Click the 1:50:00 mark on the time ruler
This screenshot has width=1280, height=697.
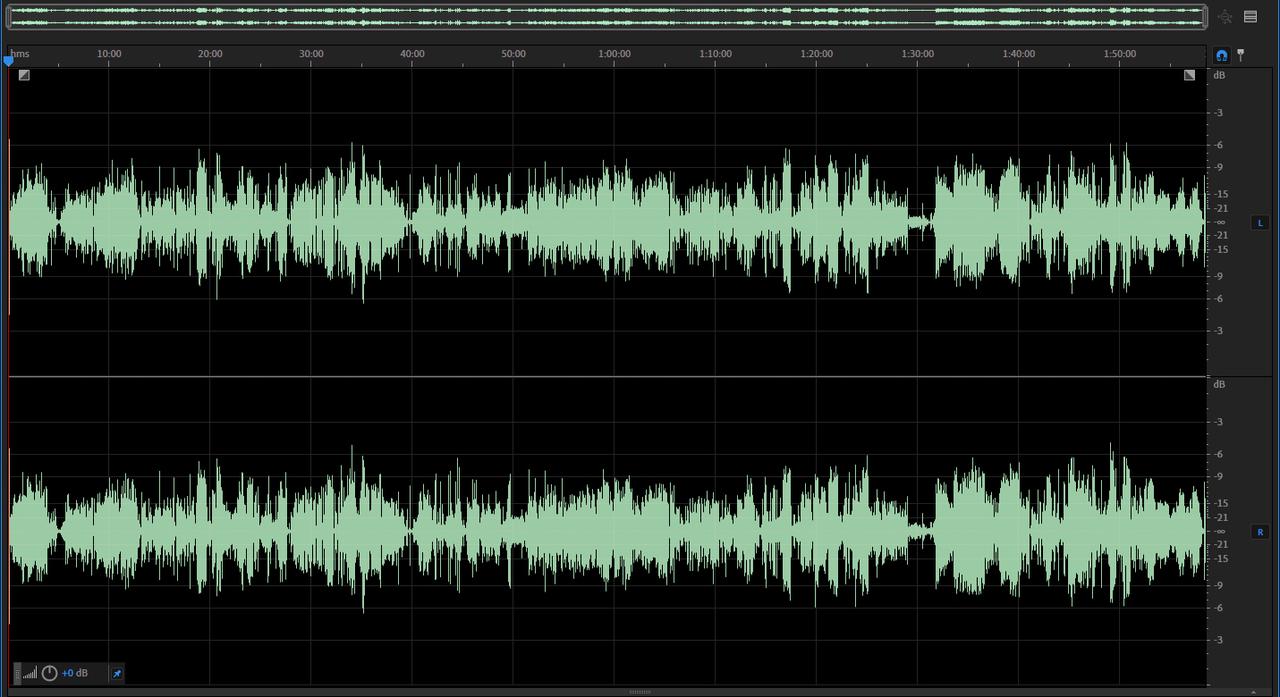point(1119,54)
